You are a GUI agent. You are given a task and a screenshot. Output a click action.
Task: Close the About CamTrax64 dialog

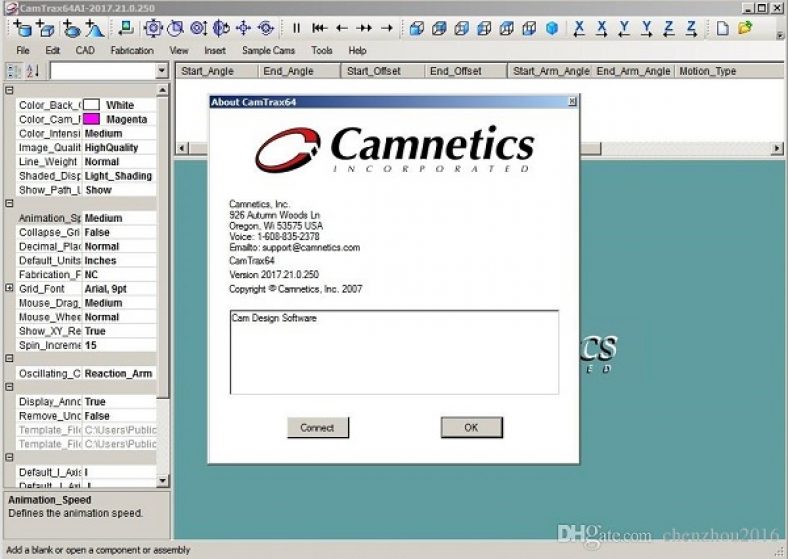pos(572,102)
